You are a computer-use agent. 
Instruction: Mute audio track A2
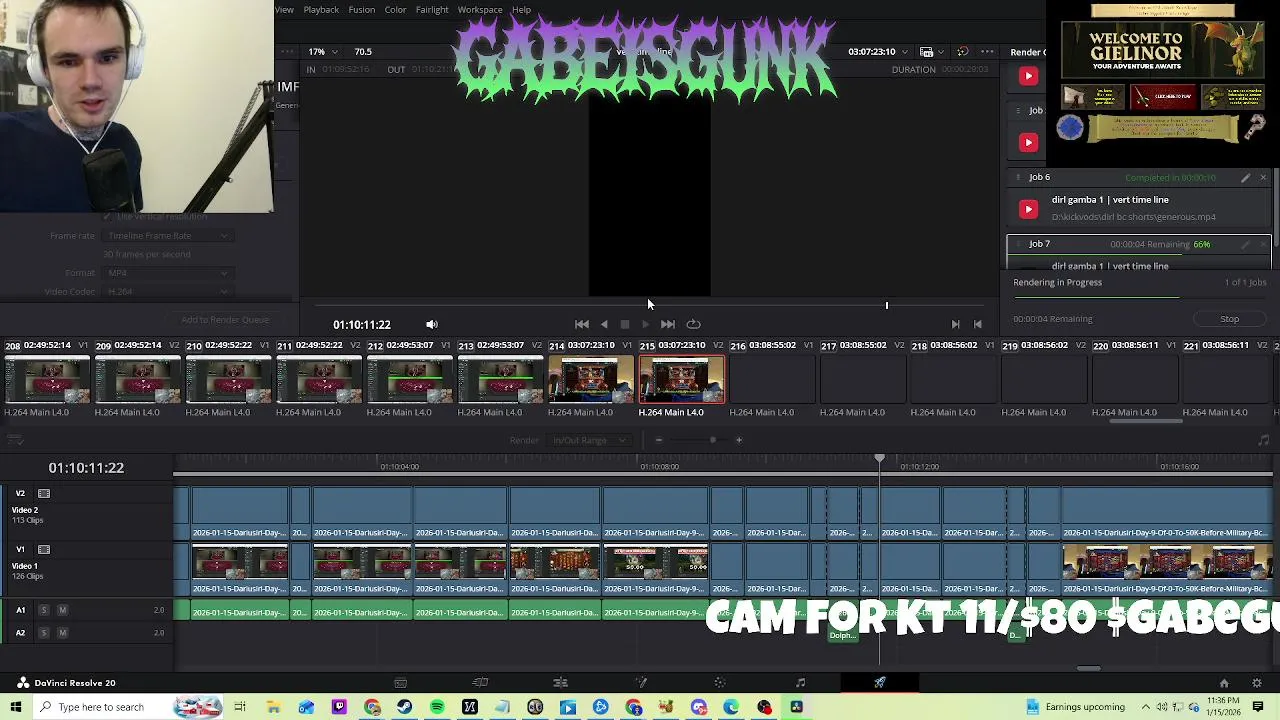(62, 633)
